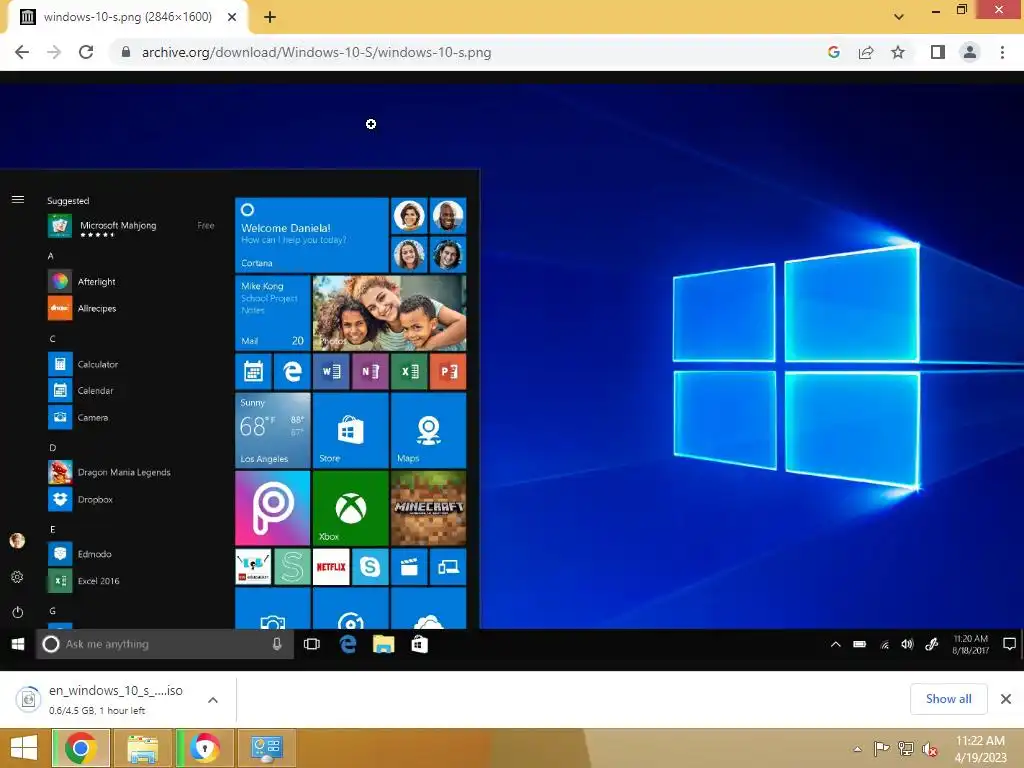Expand the options arrow beside the iso download
Image resolution: width=1024 pixels, height=768 pixels.
point(213,700)
